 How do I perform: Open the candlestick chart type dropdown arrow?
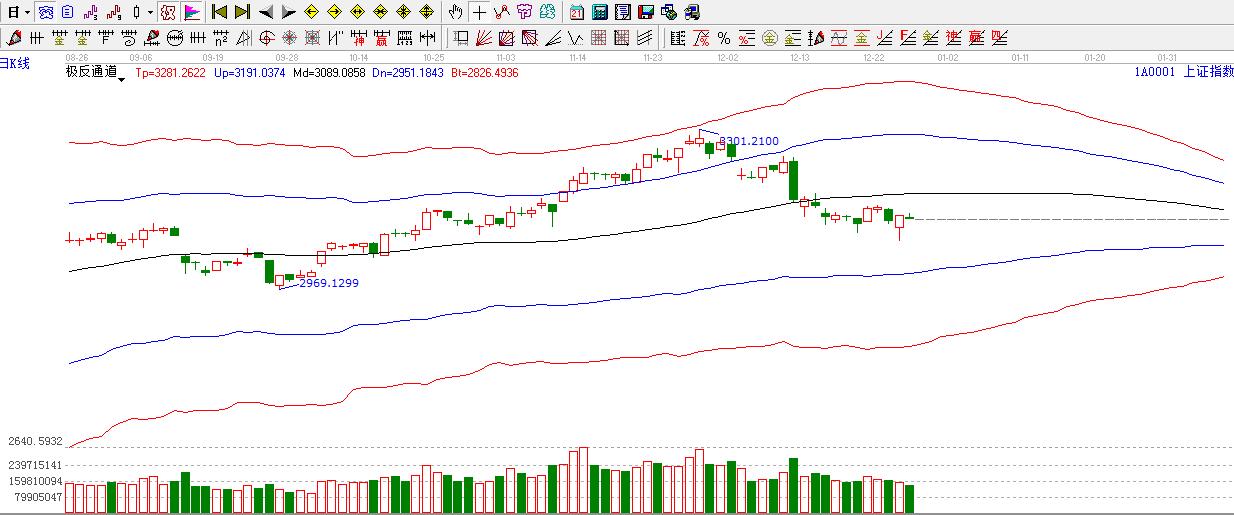[x=150, y=13]
